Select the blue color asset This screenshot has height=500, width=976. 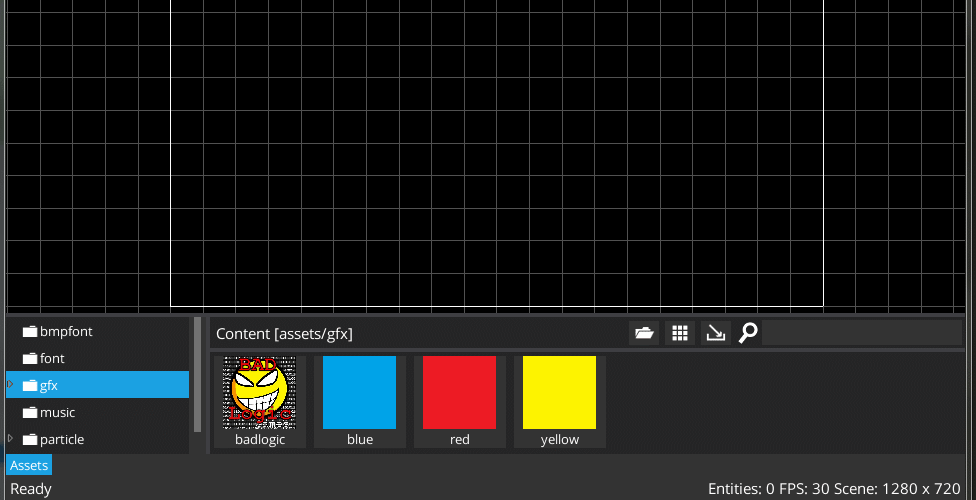(x=360, y=402)
